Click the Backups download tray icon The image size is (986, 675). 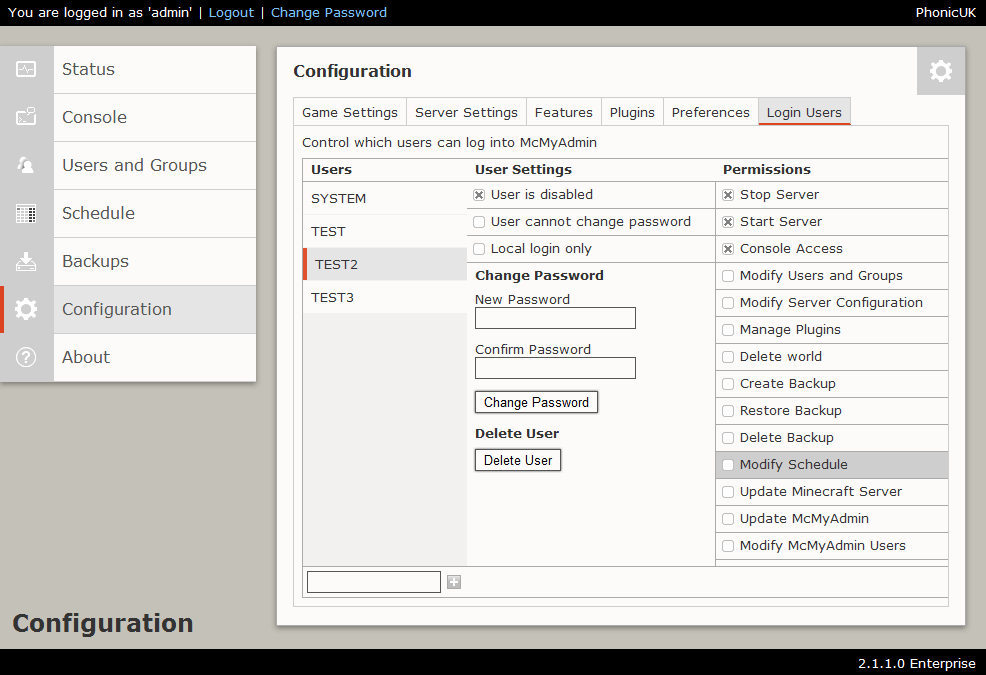26,261
